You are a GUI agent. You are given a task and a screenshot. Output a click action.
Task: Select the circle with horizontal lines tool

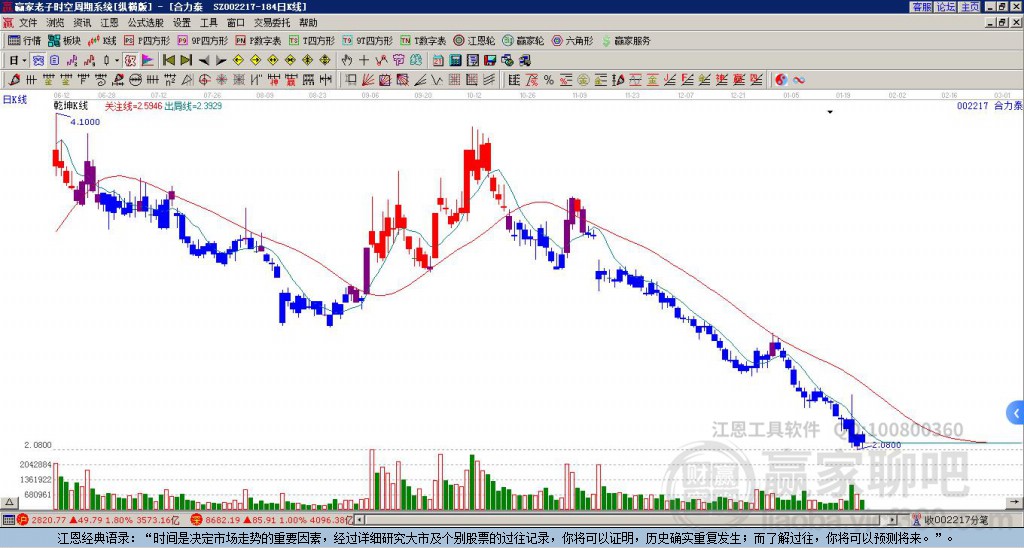click(x=135, y=80)
